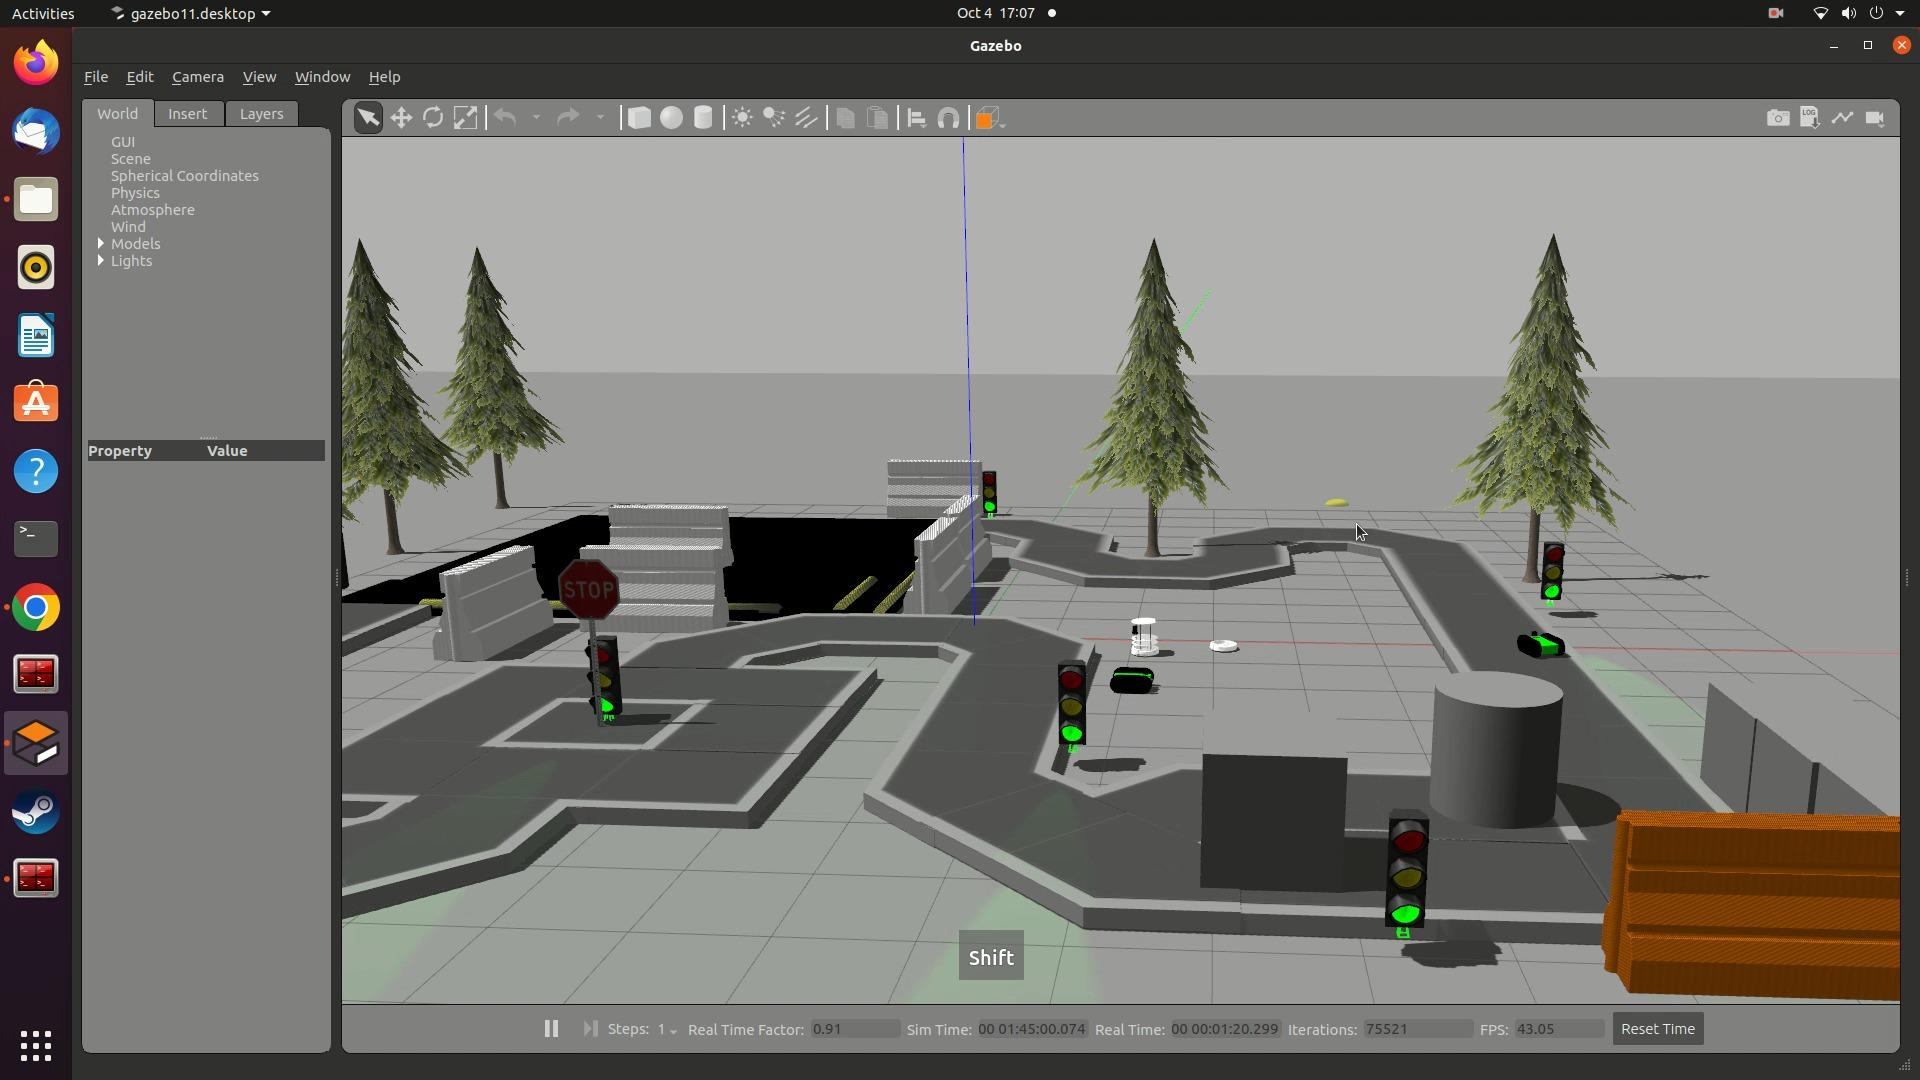Image resolution: width=1920 pixels, height=1080 pixels.
Task: Click the record video icon
Action: click(x=1875, y=118)
